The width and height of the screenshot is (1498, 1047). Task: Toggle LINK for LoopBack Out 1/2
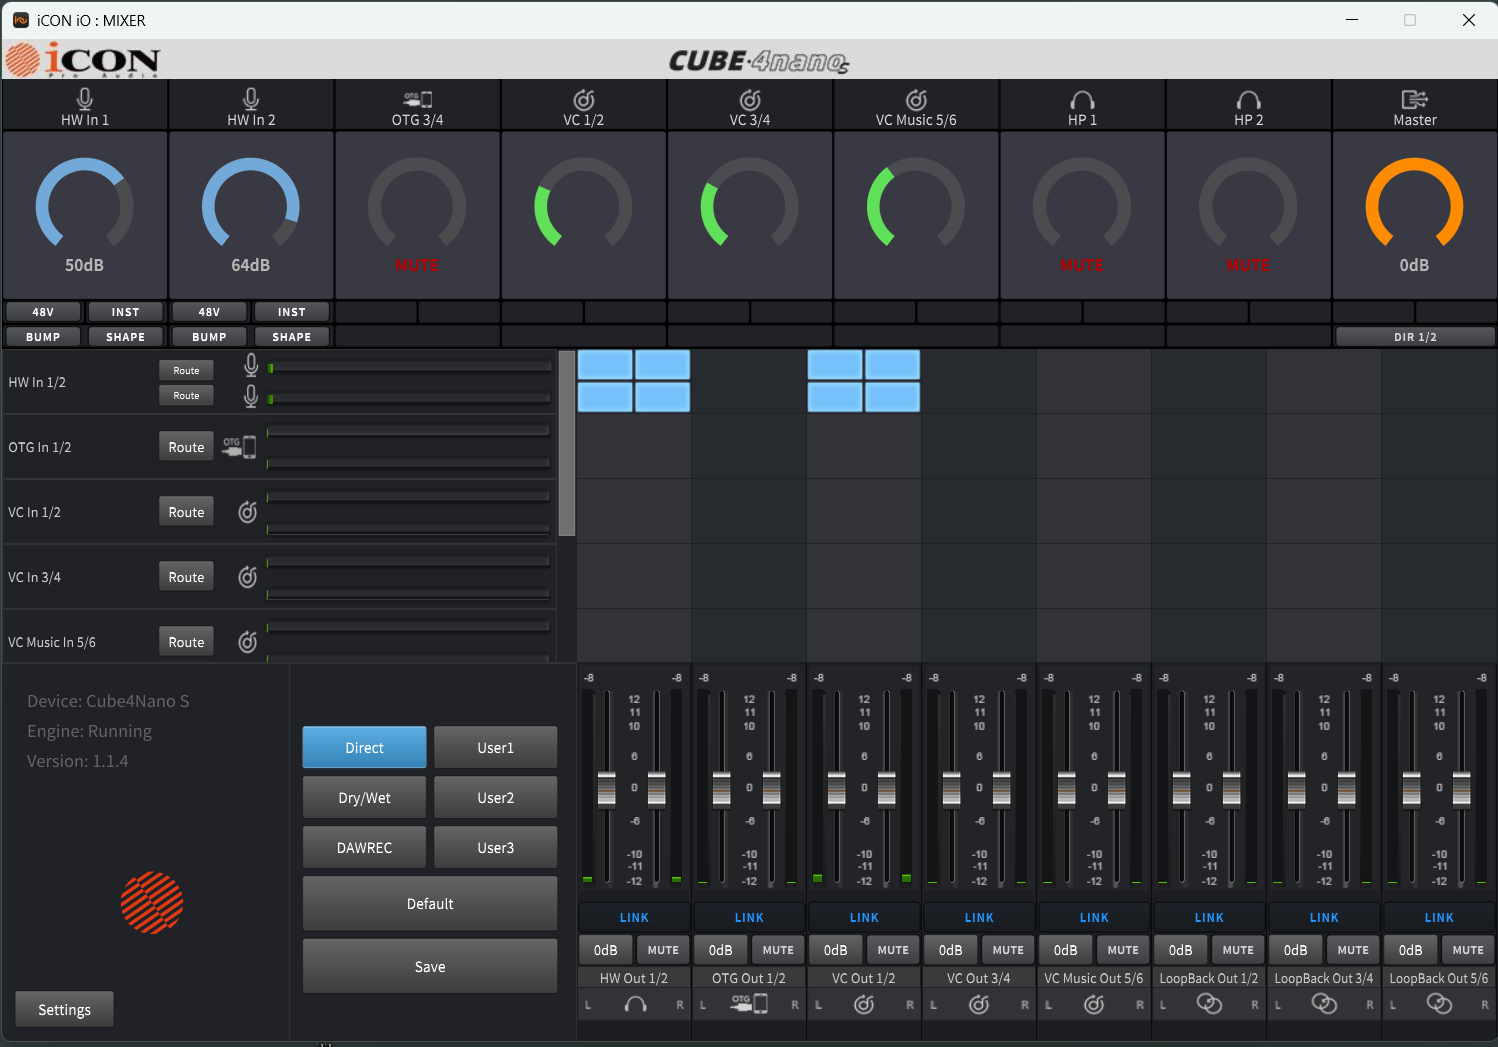(x=1209, y=917)
